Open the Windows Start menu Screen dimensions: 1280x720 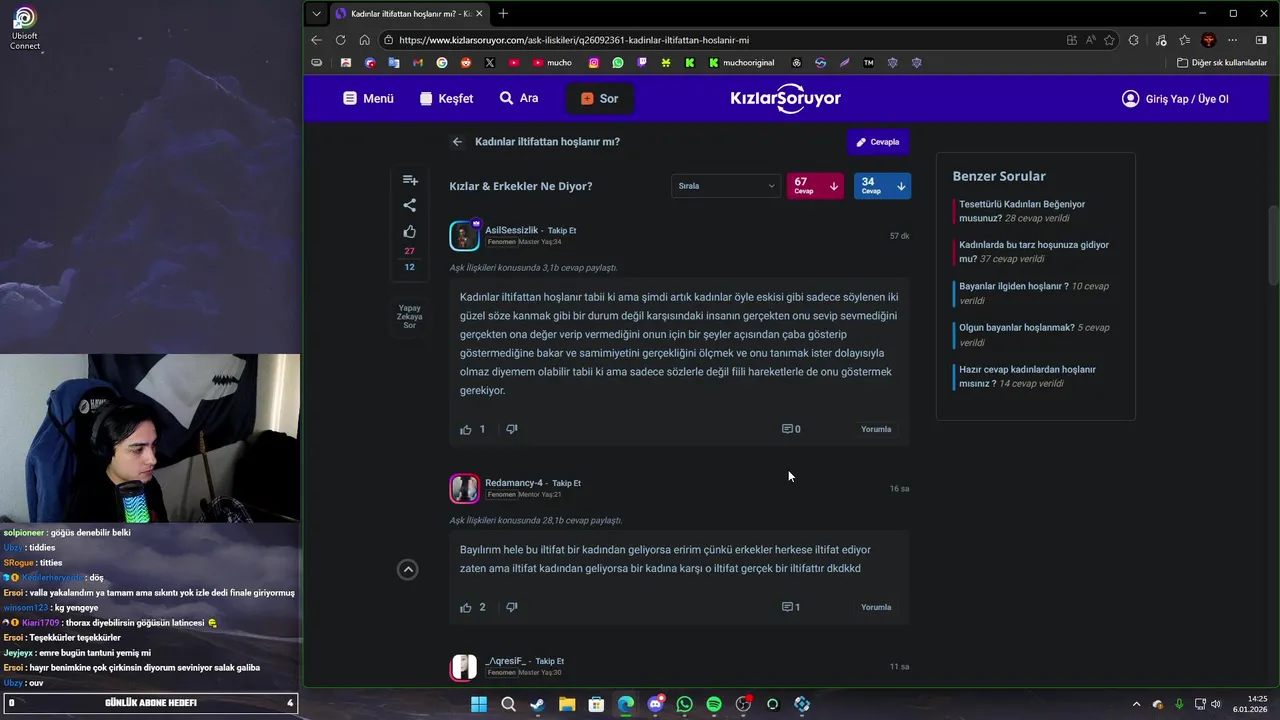(x=479, y=704)
